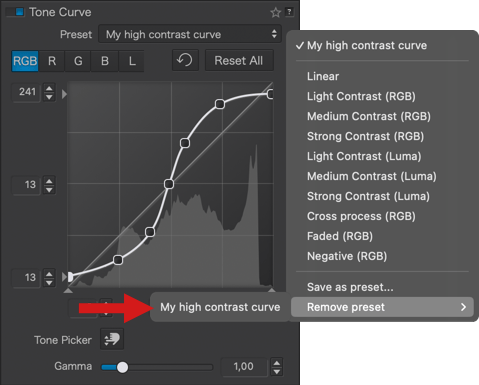
Task: Select the curve center control point
Action: pyautogui.click(x=169, y=184)
